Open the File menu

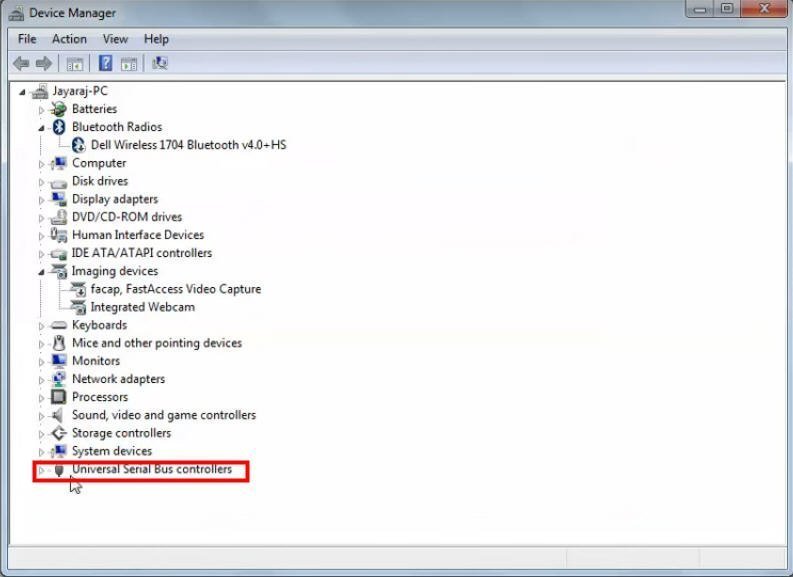pyautogui.click(x=27, y=39)
